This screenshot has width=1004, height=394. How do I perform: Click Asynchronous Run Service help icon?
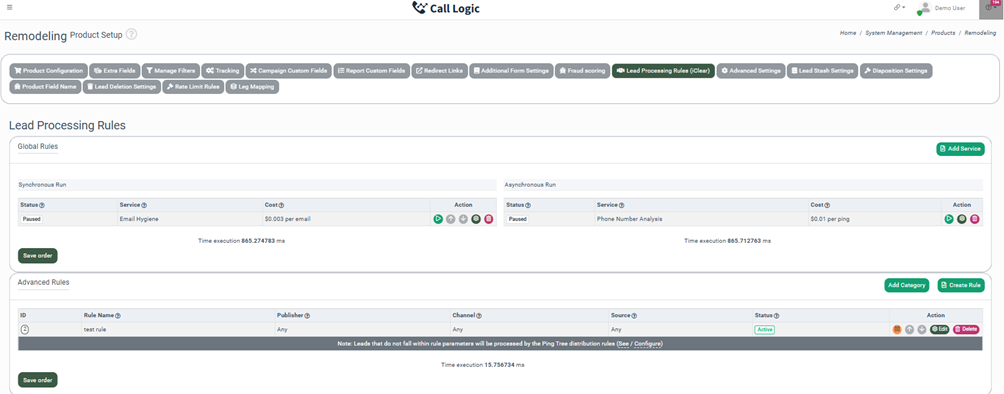point(621,206)
